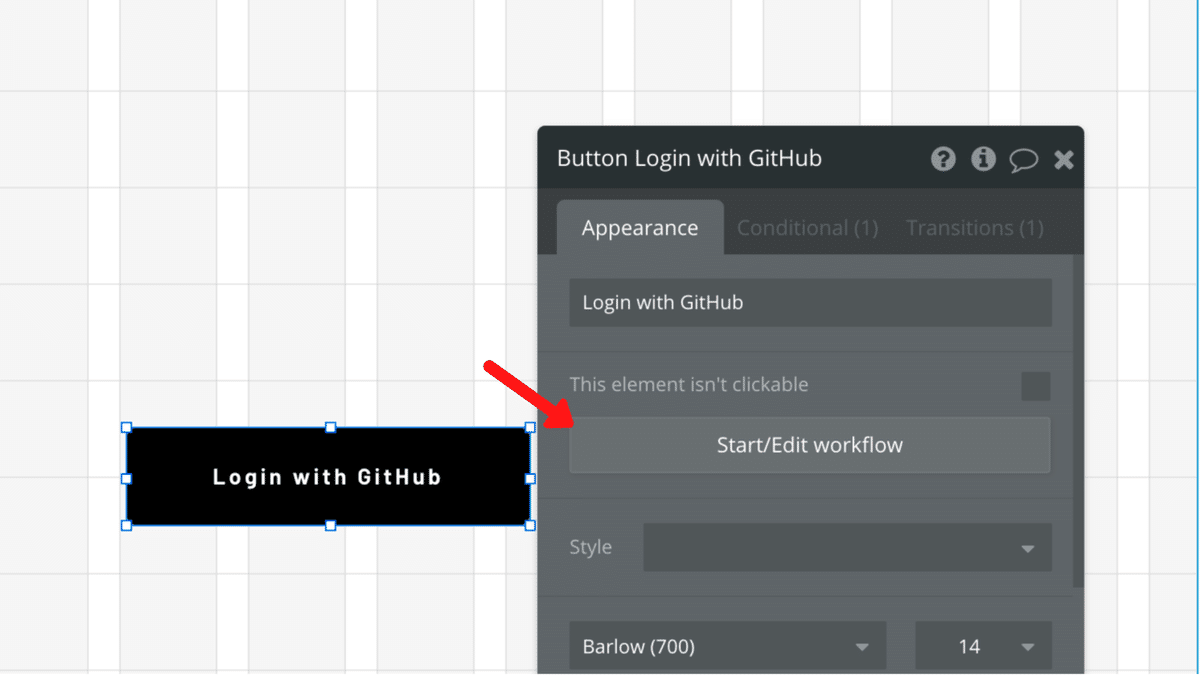Viewport: 1200px width, 675px height.
Task: Open the Conditional (1) tab
Action: (x=807, y=228)
